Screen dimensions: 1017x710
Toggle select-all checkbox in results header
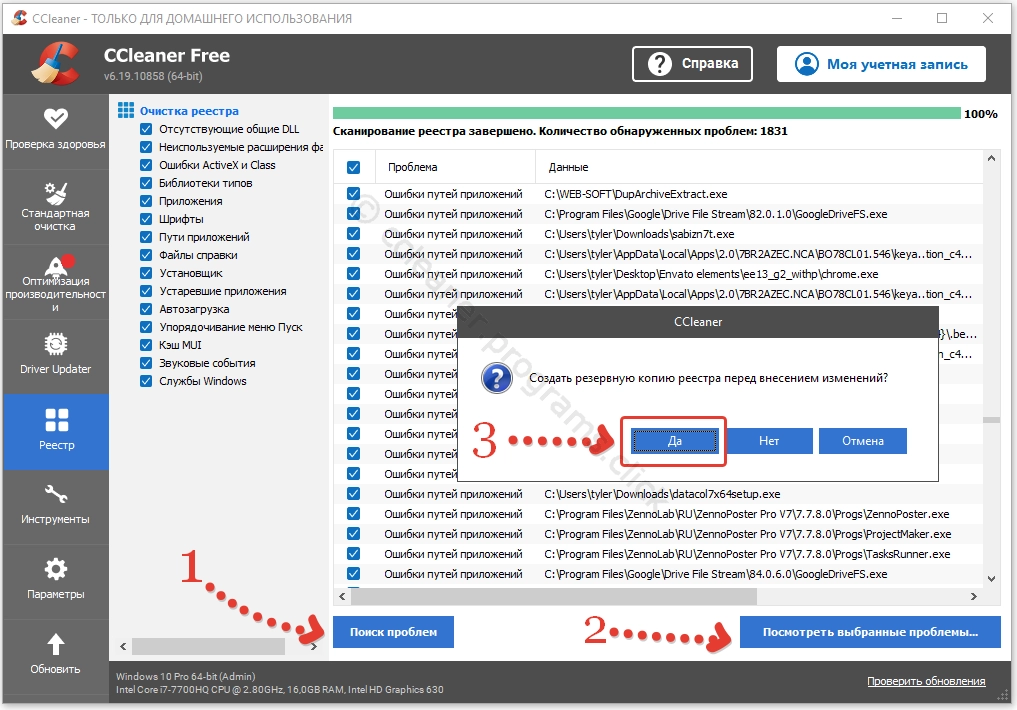353,167
